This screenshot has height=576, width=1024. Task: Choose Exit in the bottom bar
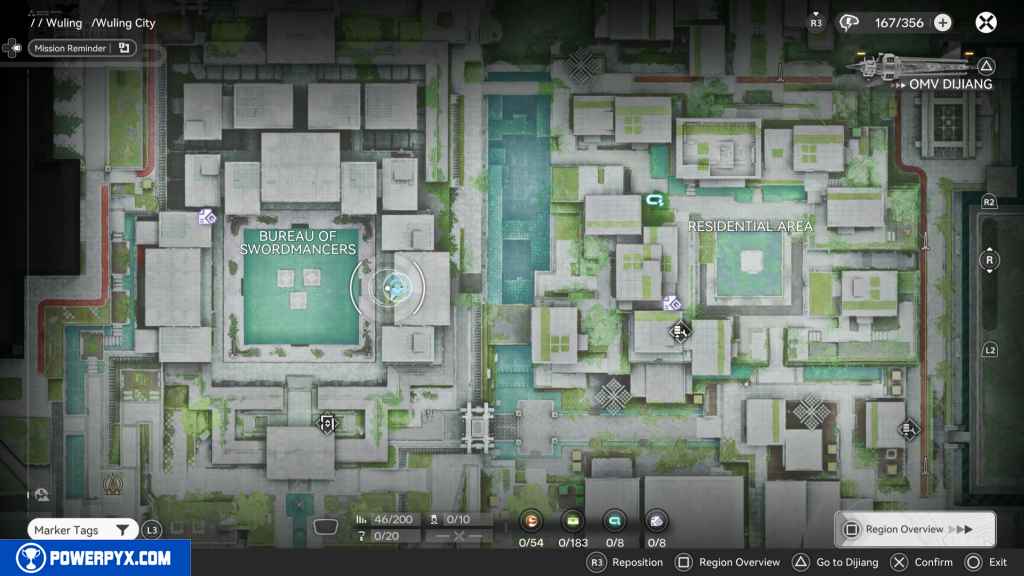(x=988, y=562)
